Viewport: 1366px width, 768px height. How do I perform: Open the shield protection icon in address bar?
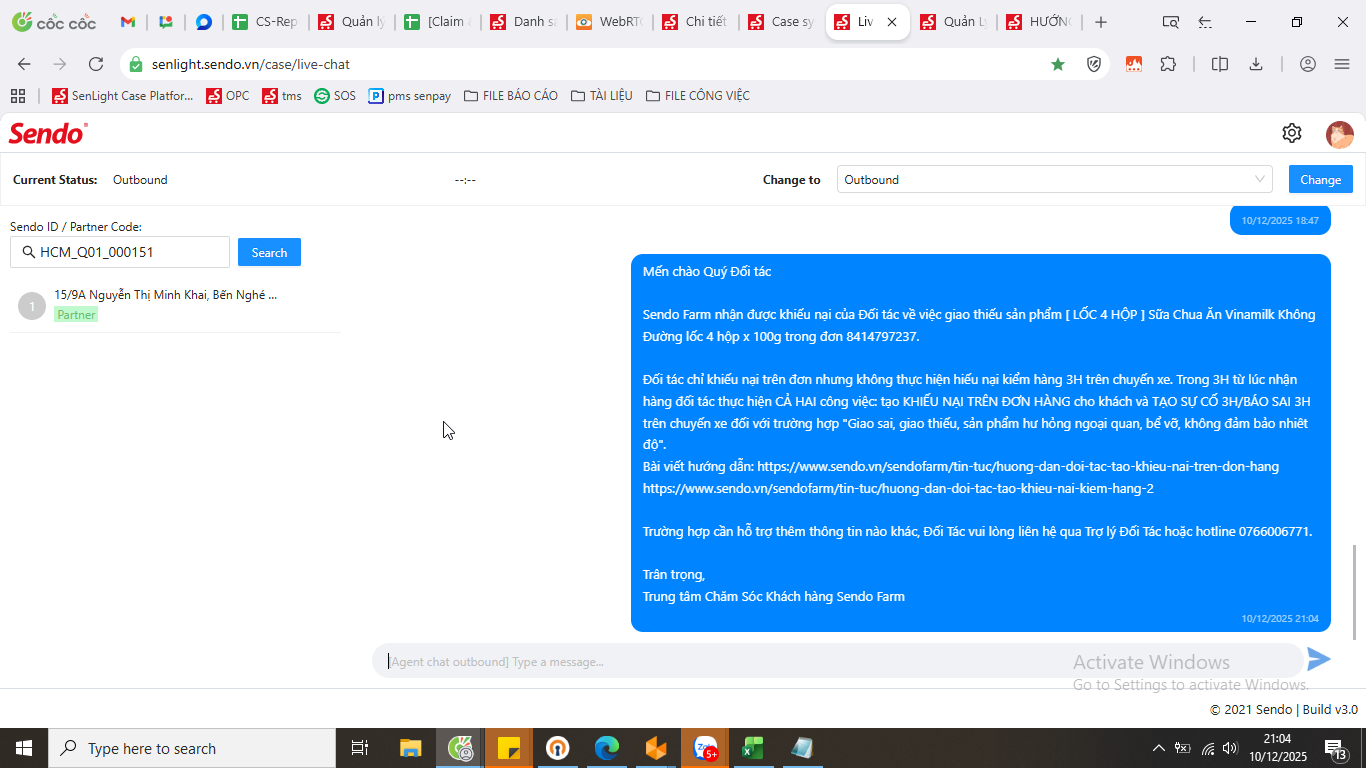point(1094,64)
